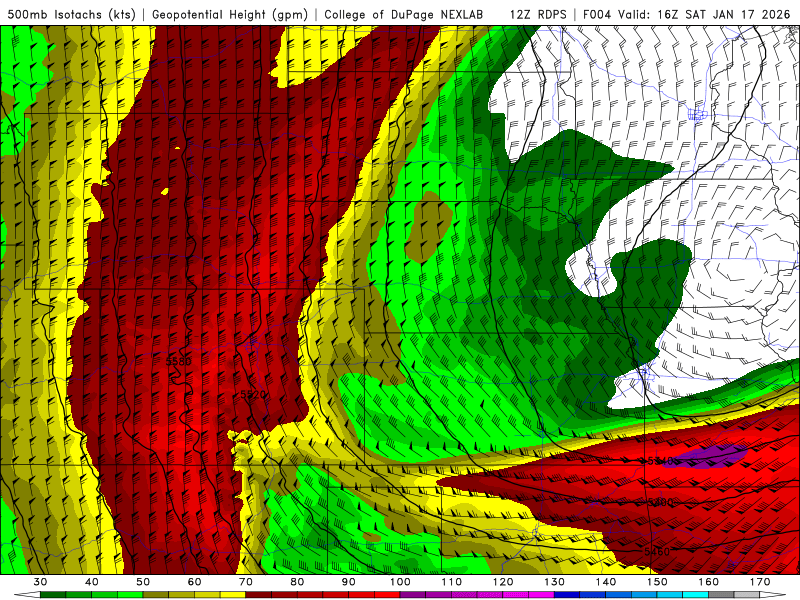
Task: Click the 70 value on the color scale
Action: tap(246, 582)
